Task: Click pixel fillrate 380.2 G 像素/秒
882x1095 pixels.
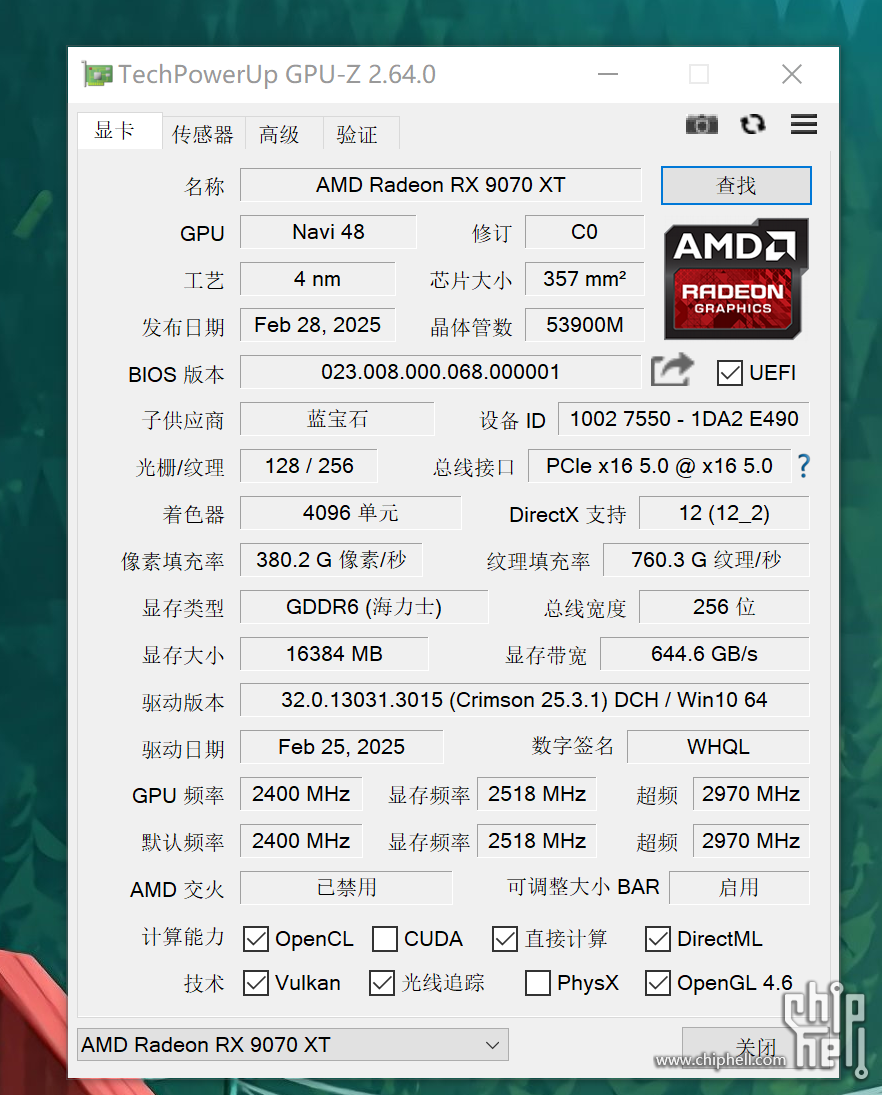Action: coord(331,560)
